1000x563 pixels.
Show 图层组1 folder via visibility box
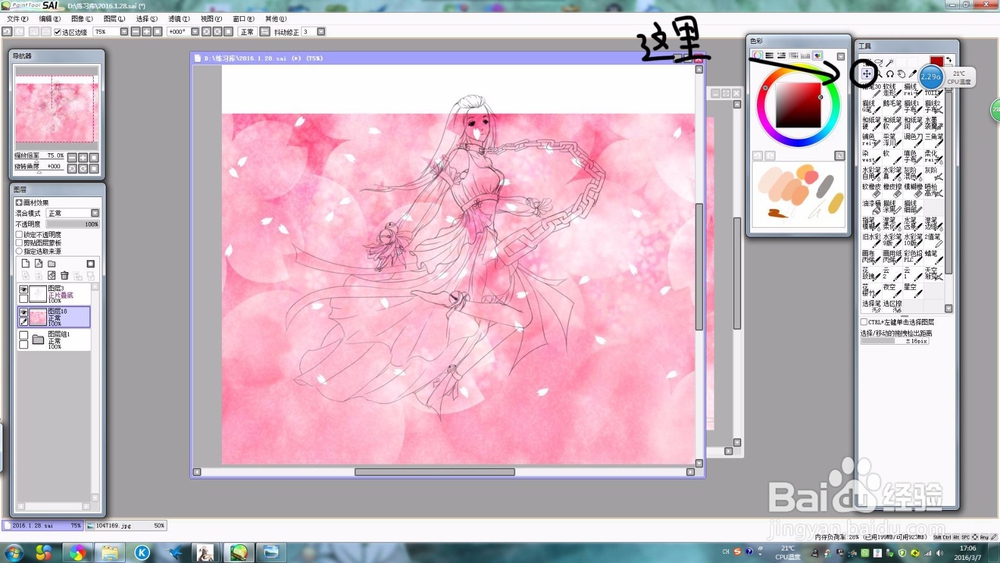point(24,335)
